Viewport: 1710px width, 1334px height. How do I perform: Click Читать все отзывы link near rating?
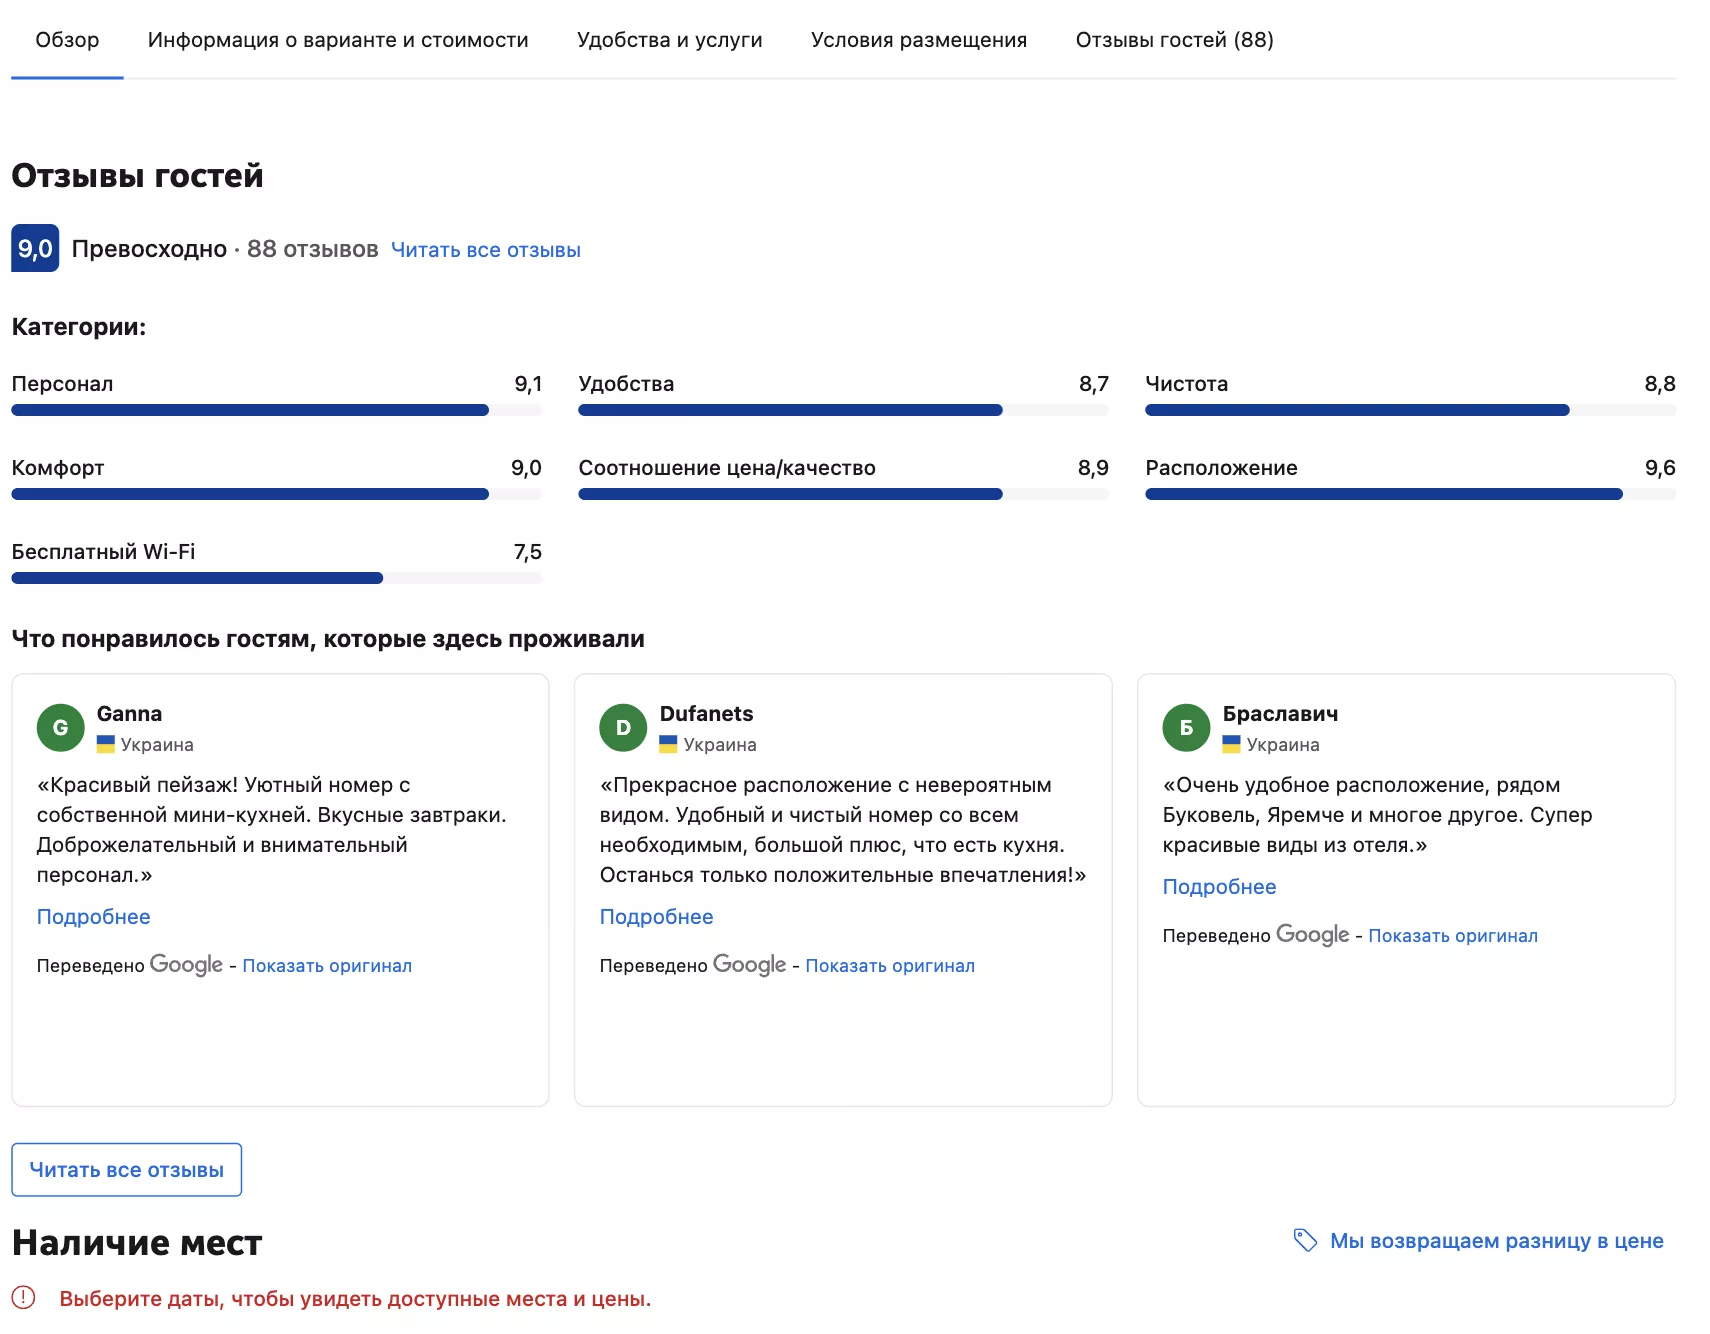tap(485, 250)
